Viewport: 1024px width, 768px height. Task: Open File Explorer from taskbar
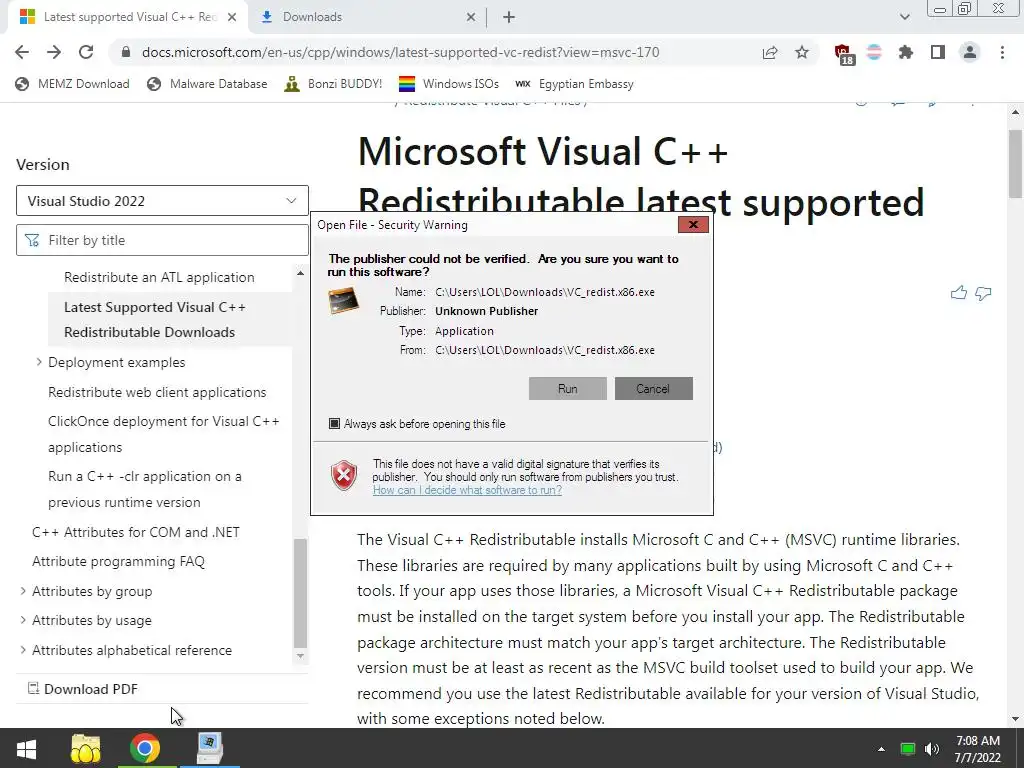[86, 748]
